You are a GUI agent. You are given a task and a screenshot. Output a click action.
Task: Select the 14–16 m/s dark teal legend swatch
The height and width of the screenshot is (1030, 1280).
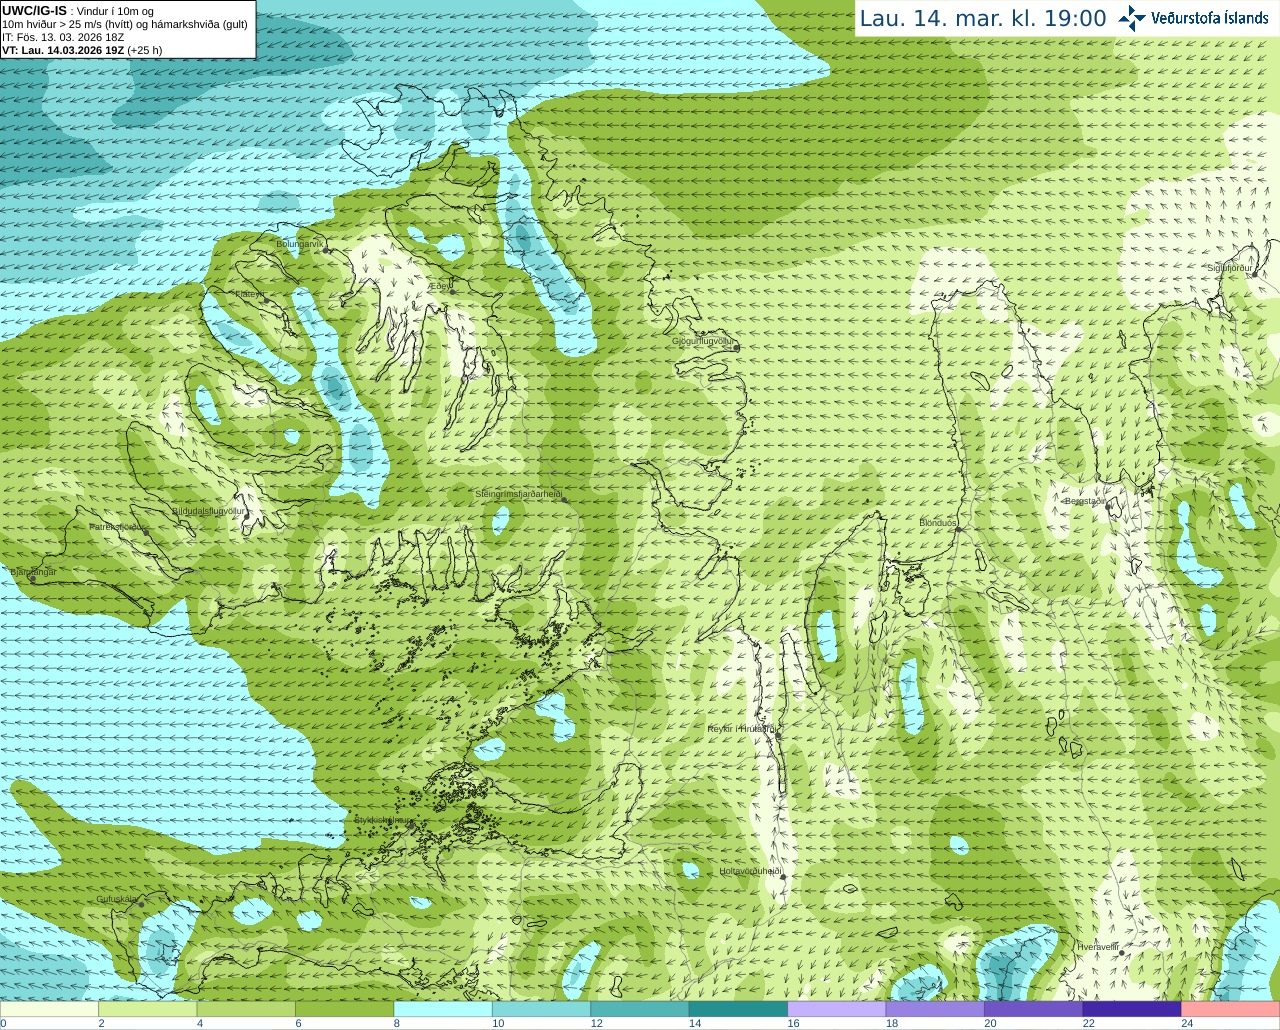tap(738, 1009)
